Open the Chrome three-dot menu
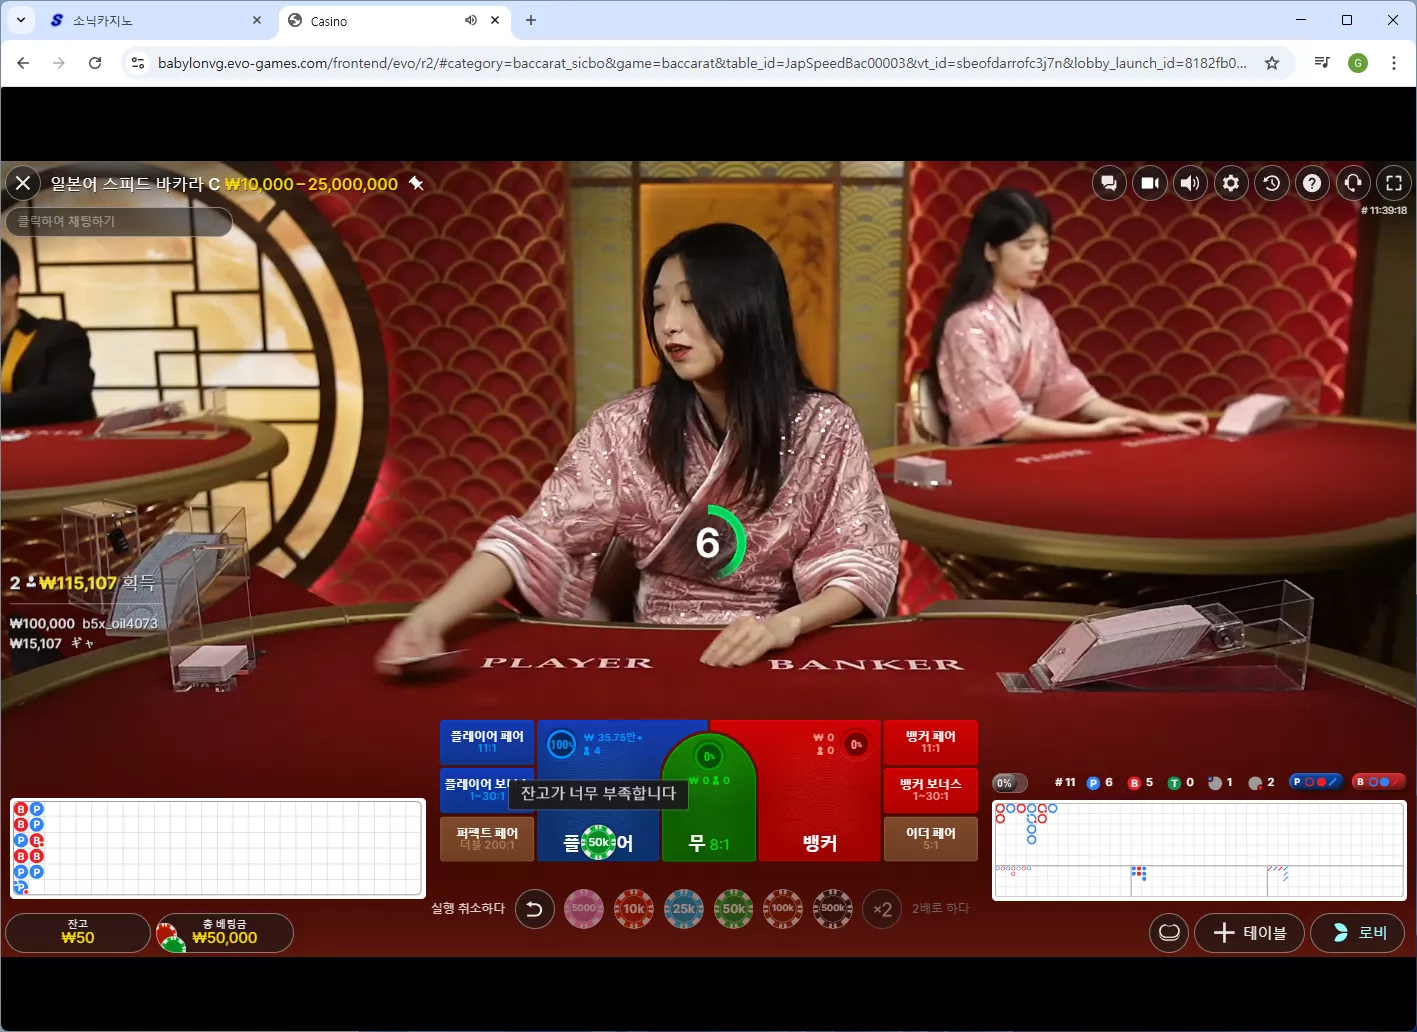The width and height of the screenshot is (1417, 1032). coord(1394,63)
